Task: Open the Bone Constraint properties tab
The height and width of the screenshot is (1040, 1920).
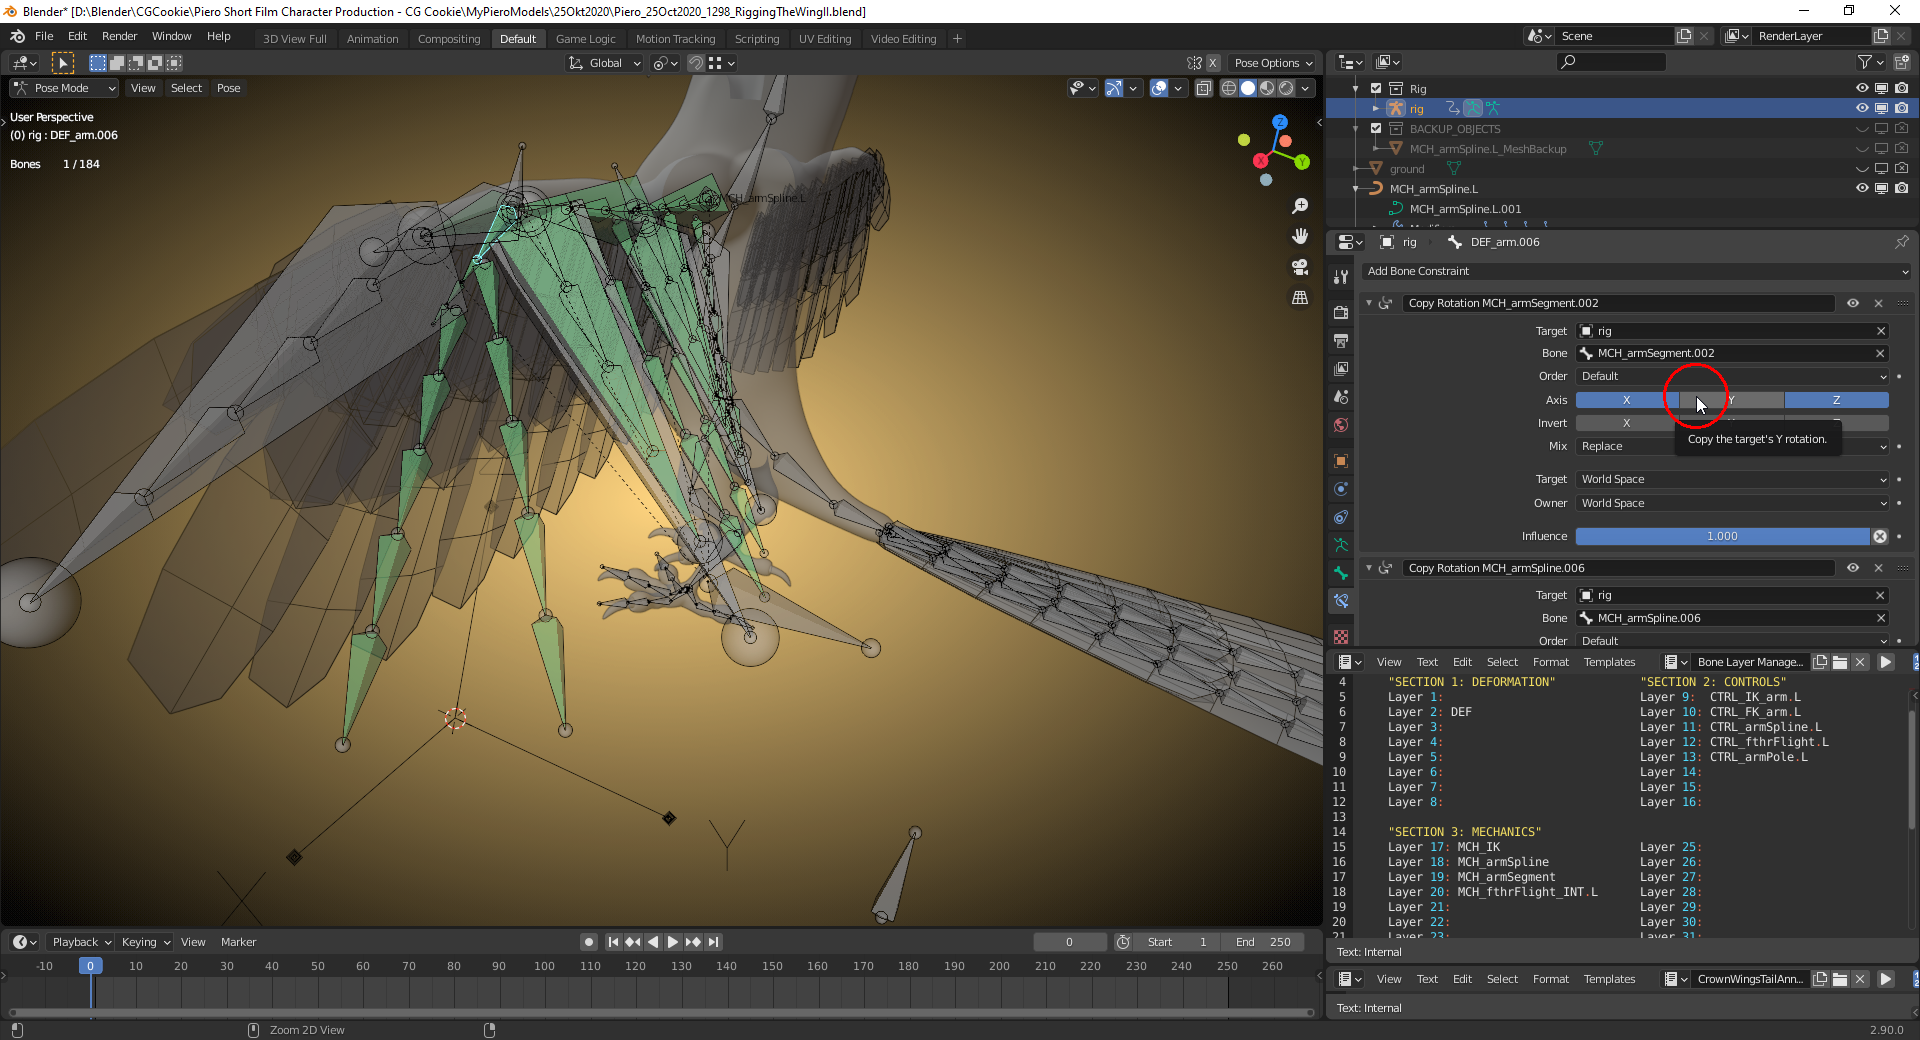Action: coord(1341,601)
